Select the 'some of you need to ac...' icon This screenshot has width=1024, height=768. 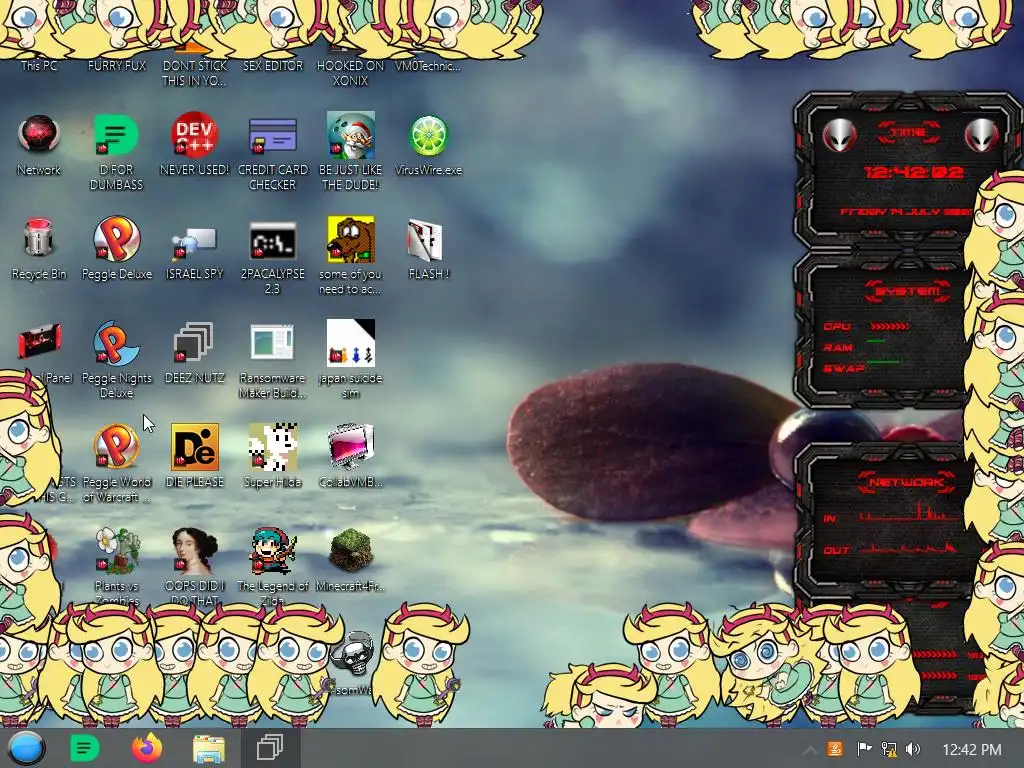[x=351, y=238]
